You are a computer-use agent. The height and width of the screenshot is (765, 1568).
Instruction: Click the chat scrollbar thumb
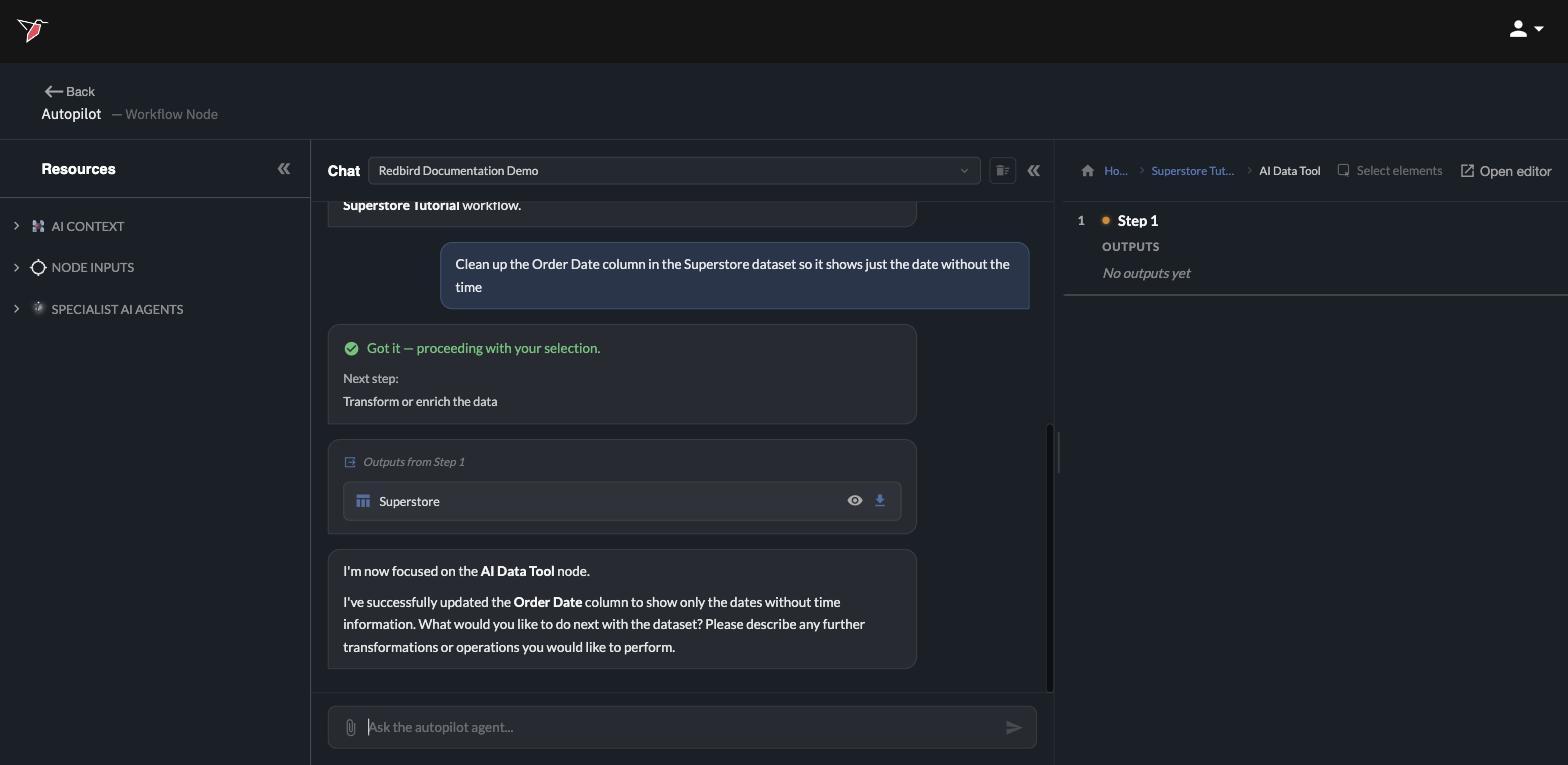[x=1050, y=557]
